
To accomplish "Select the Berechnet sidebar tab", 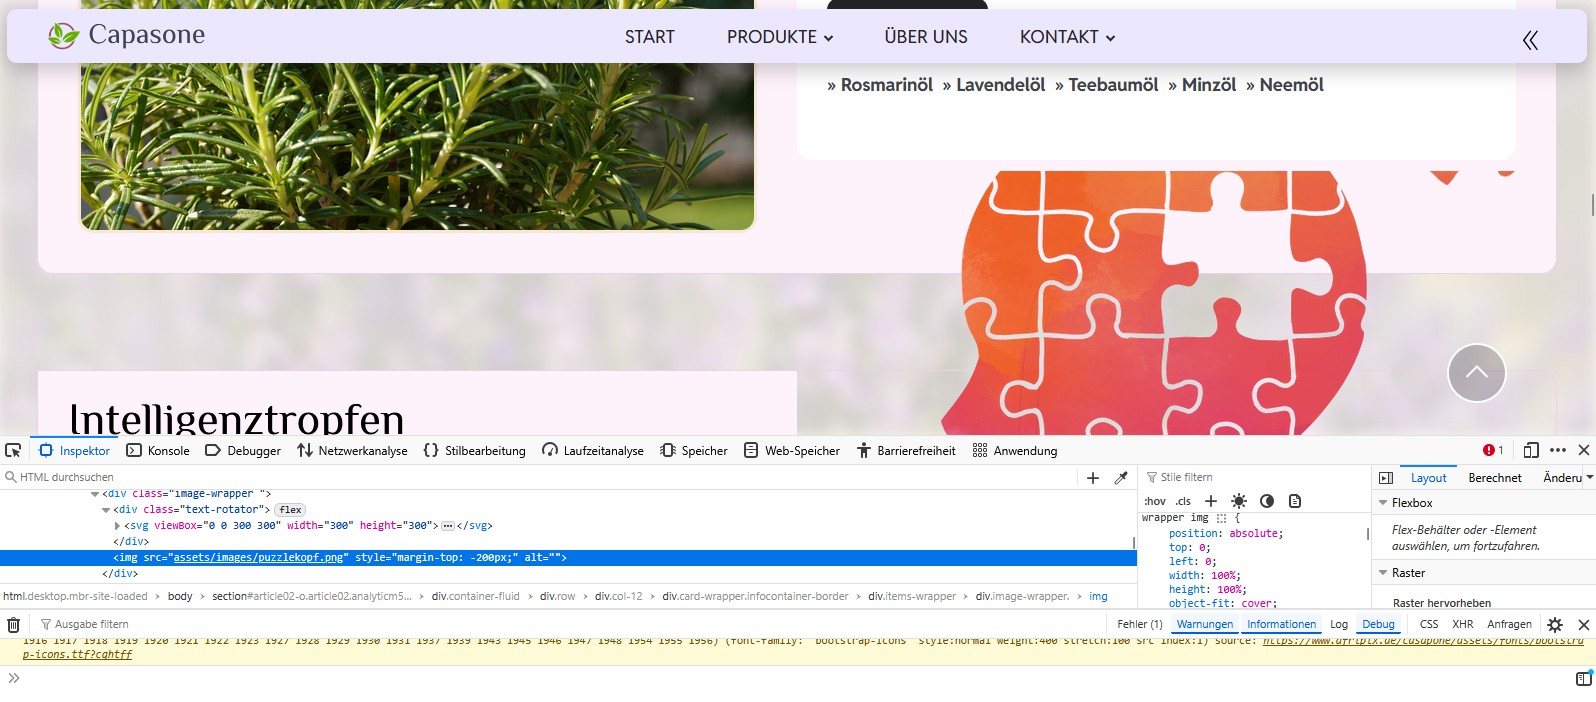I will point(1494,478).
